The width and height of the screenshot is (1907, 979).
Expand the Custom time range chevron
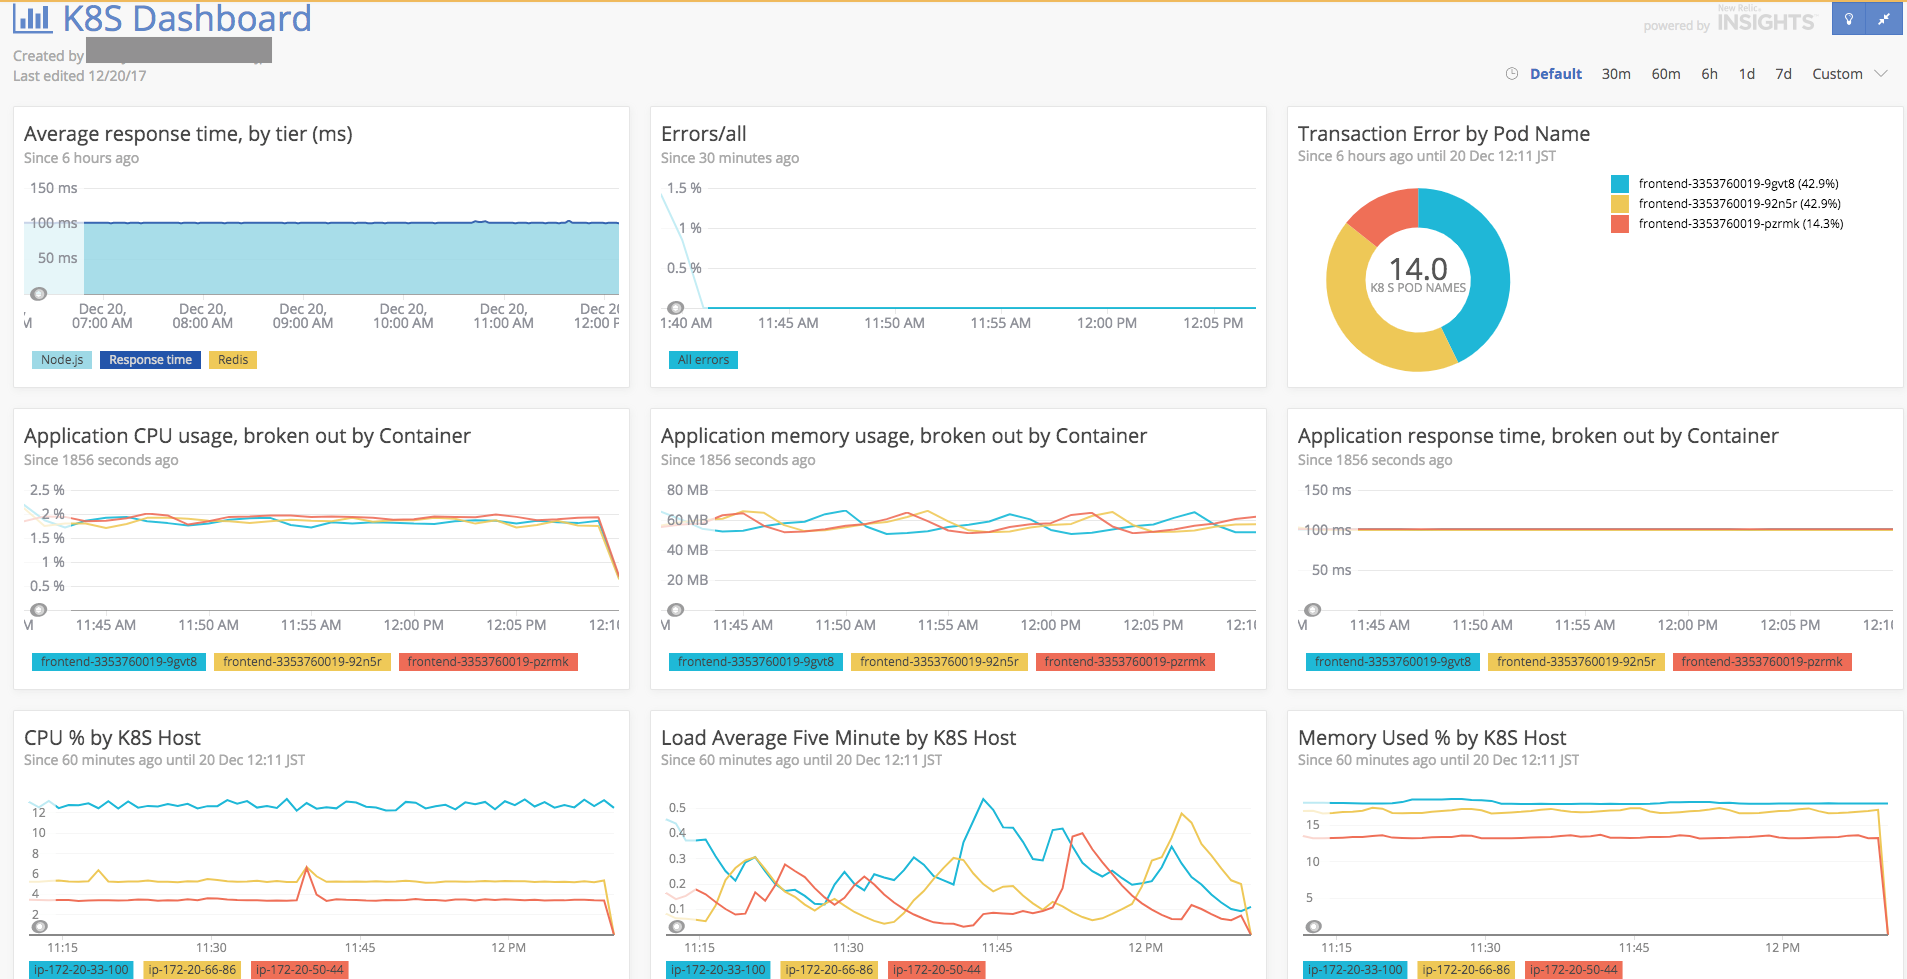(1881, 74)
